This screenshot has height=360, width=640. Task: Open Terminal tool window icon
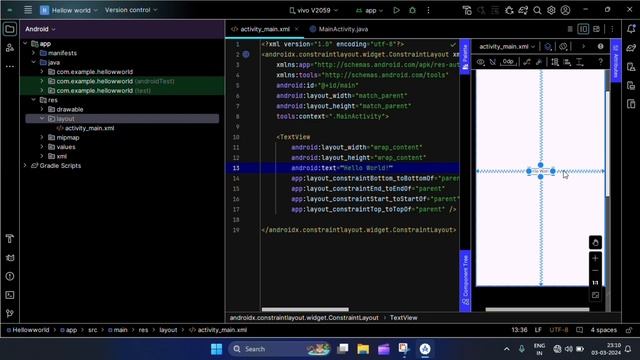pyautogui.click(x=10, y=295)
